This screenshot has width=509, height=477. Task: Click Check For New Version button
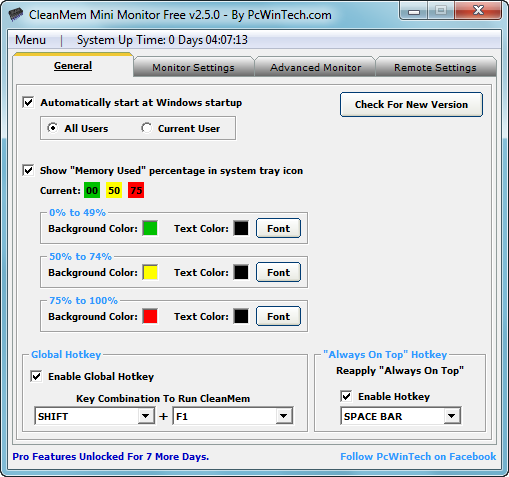tap(411, 105)
